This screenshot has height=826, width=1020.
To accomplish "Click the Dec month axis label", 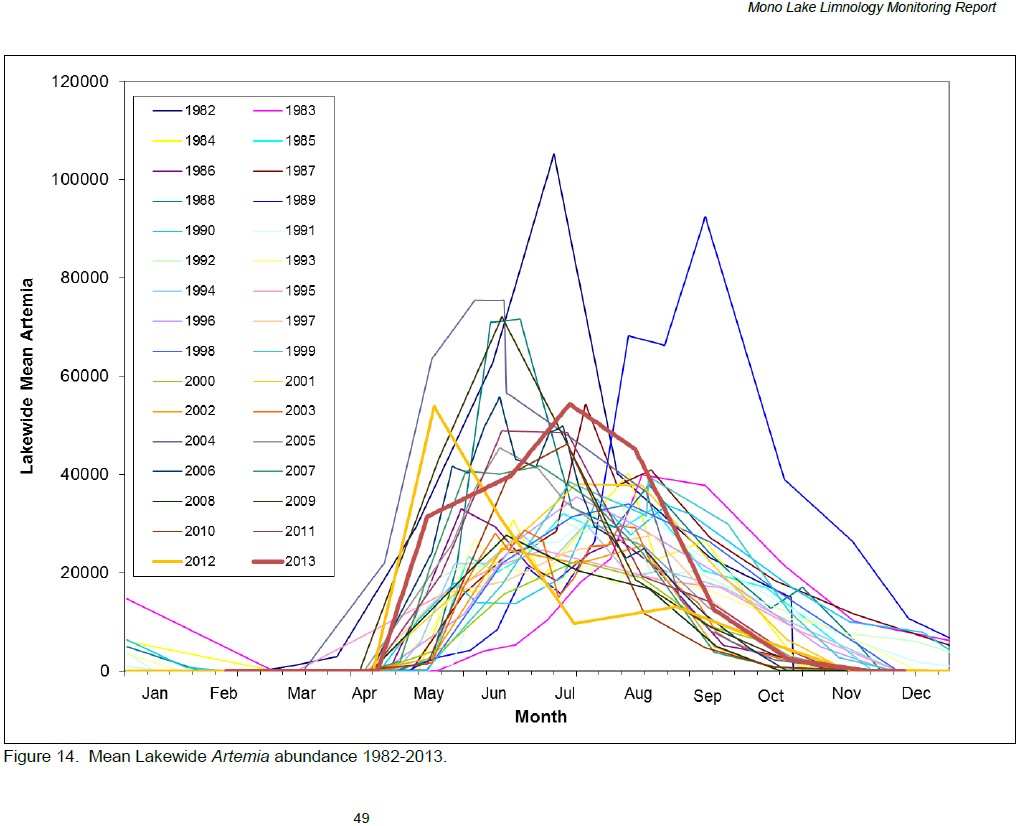I will [x=915, y=694].
